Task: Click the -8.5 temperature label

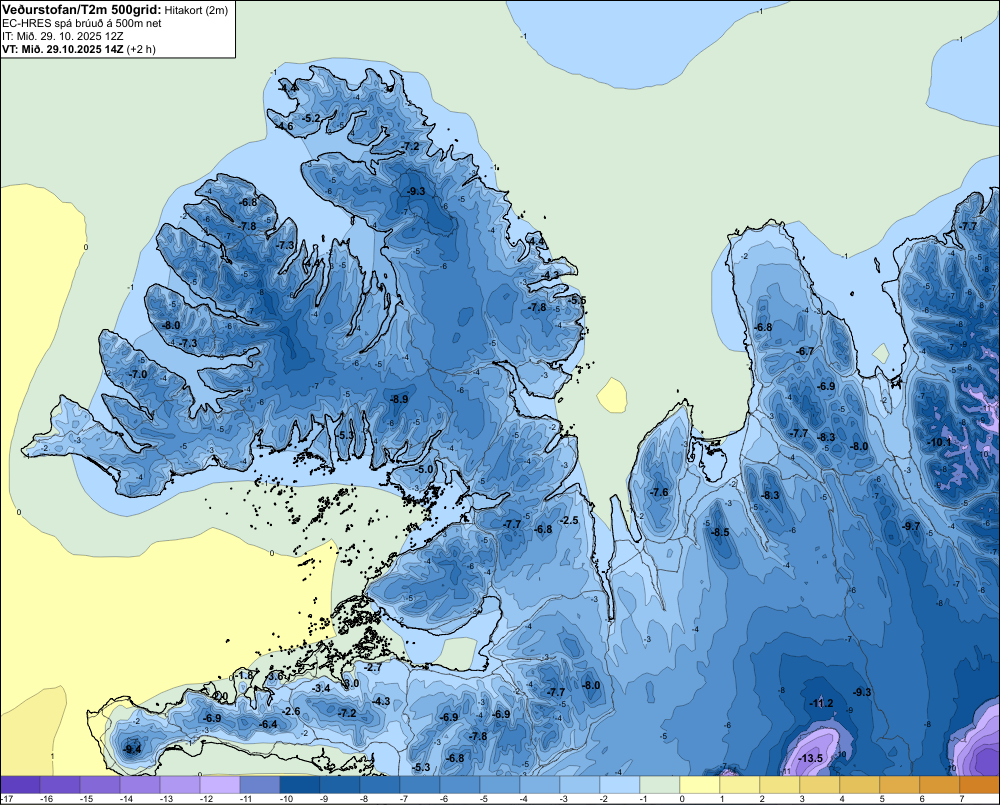Action: [720, 532]
